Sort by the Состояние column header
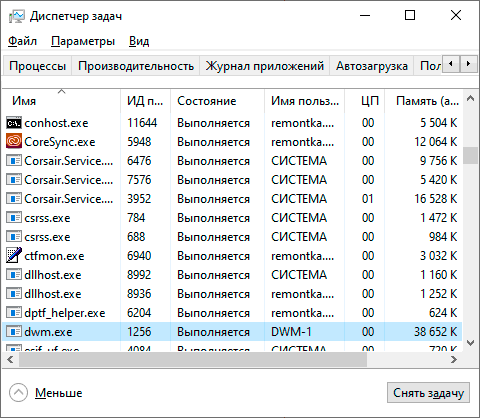This screenshot has height=418, width=480. tap(217, 101)
